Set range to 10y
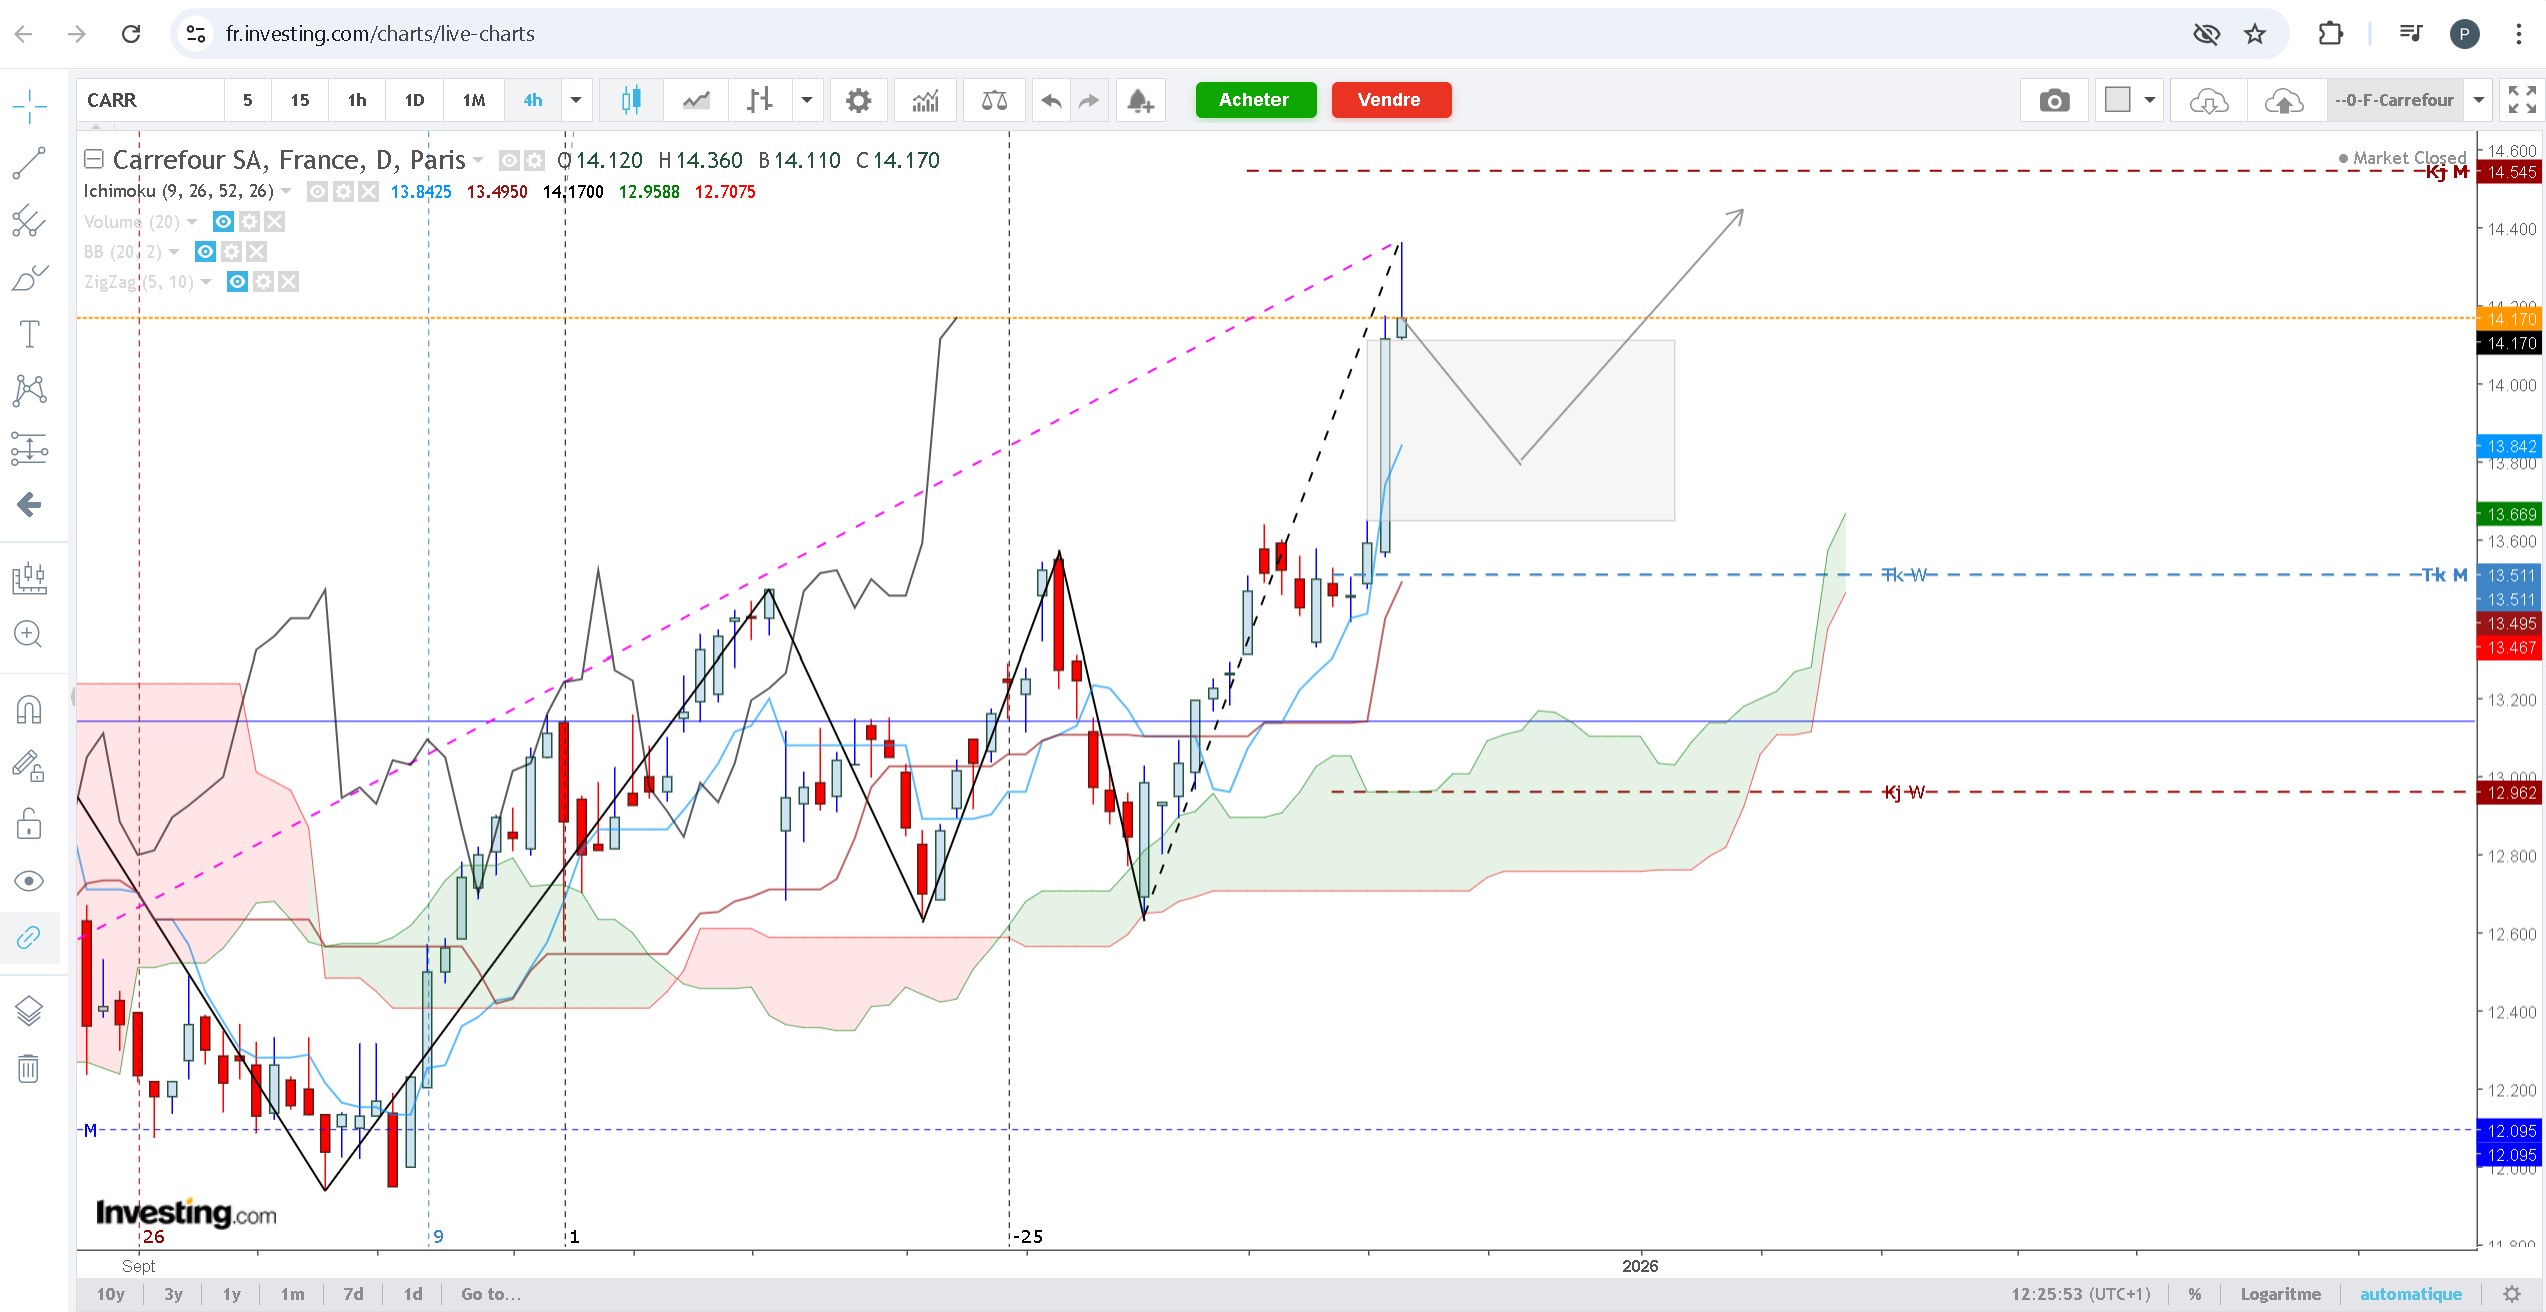2546x1312 pixels. (110, 1294)
